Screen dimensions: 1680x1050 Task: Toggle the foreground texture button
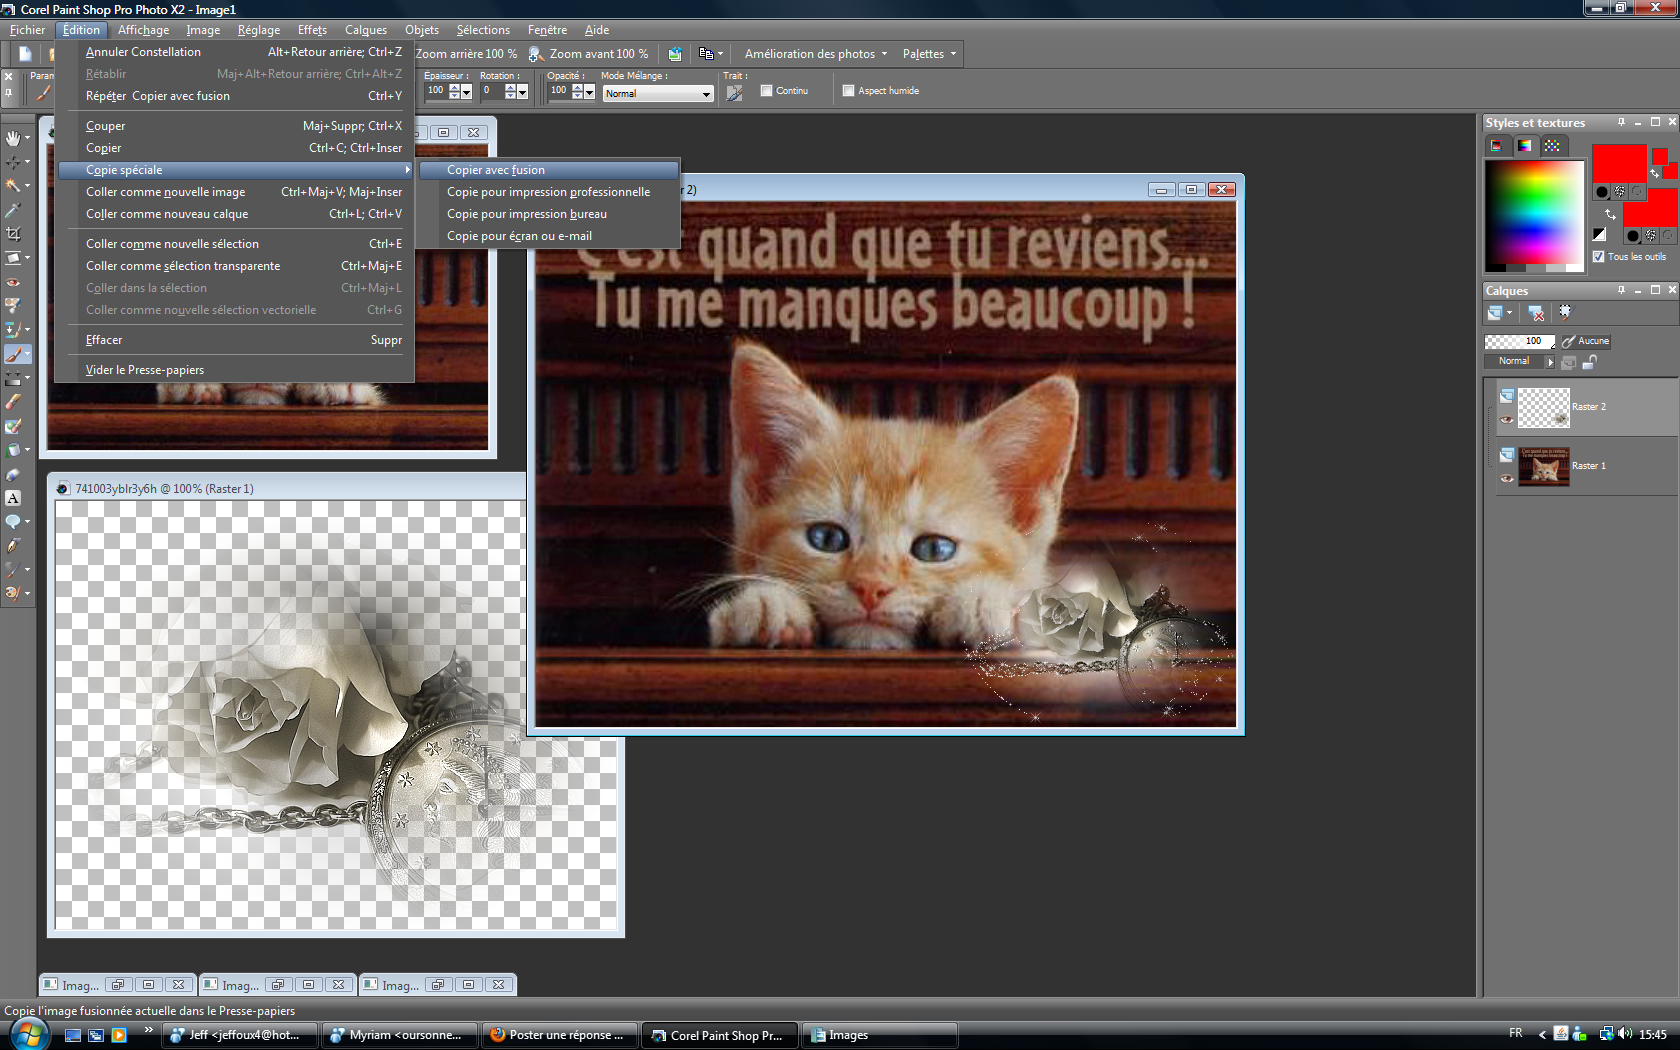click(1620, 191)
